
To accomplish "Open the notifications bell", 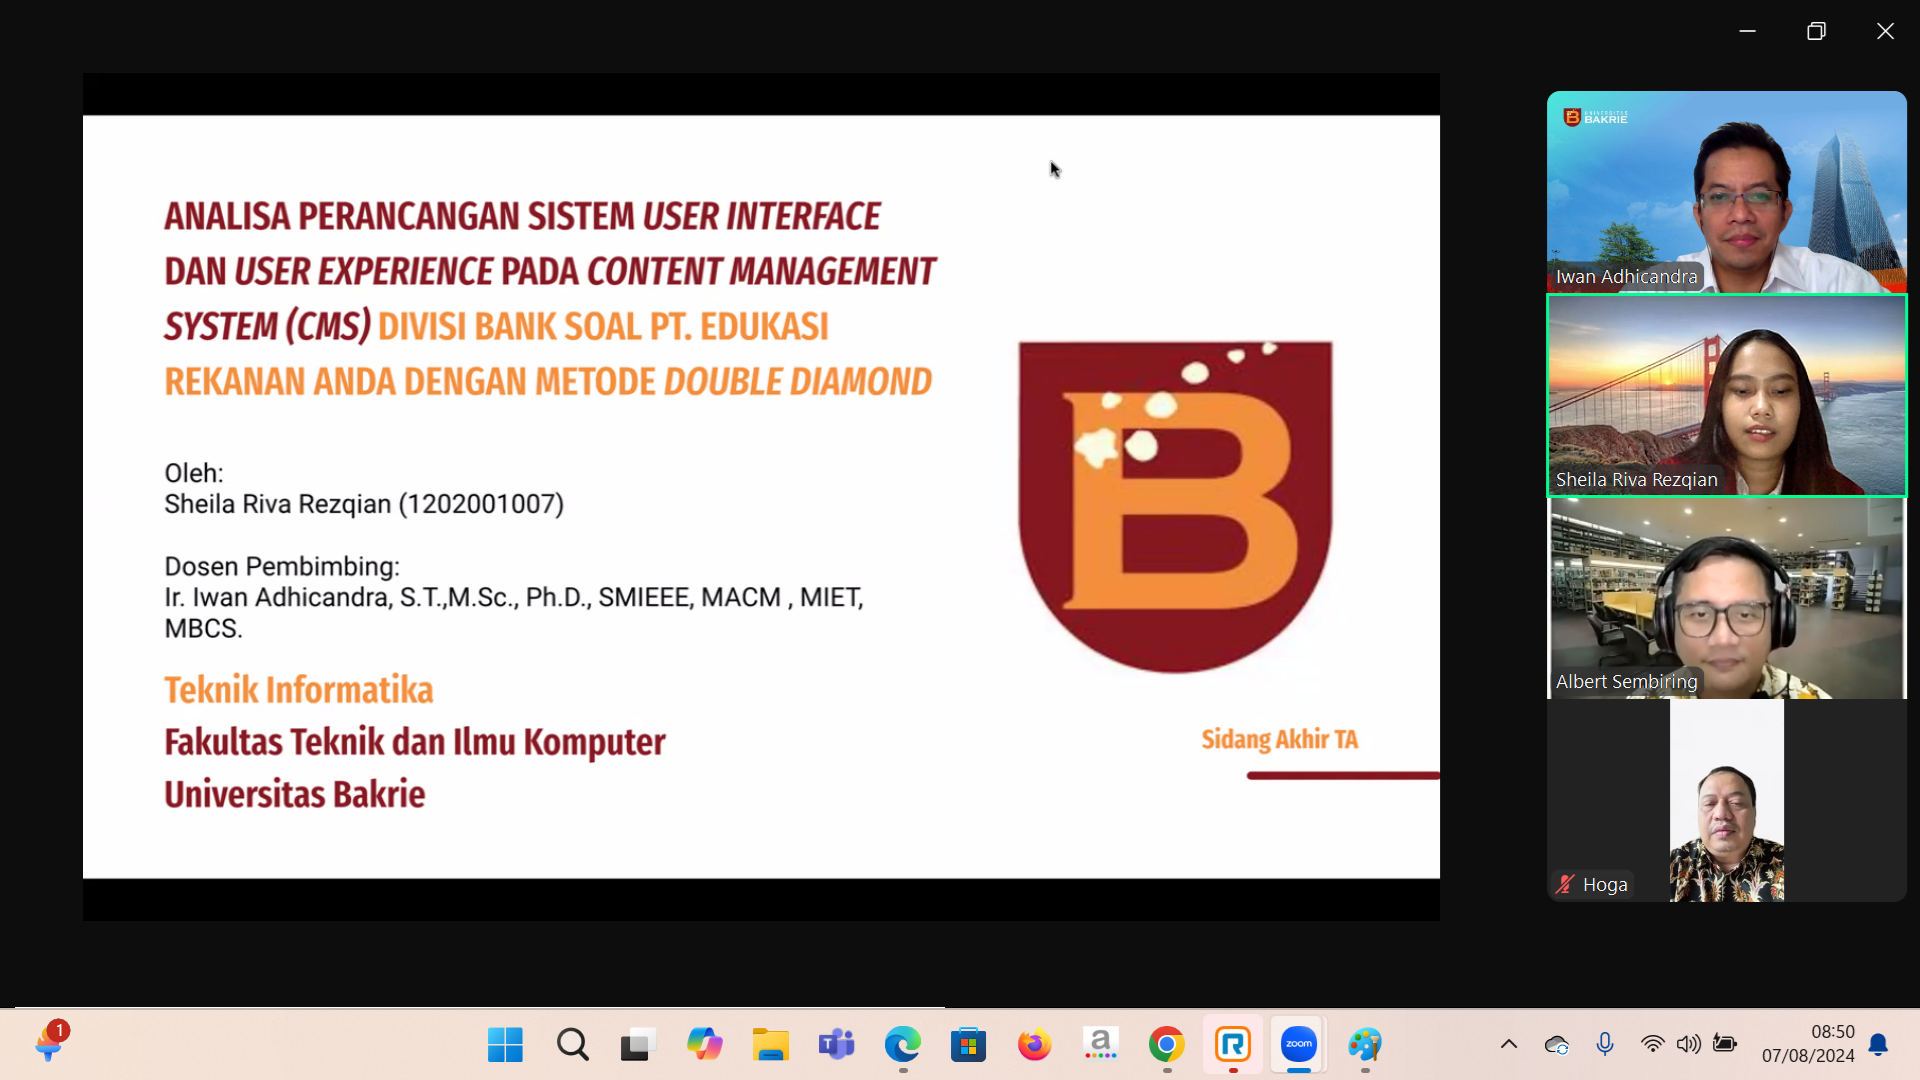I will (x=1878, y=1045).
